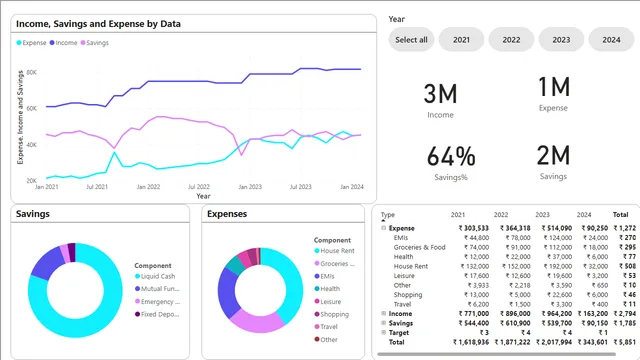
Task: Click the 2023 column header in matrix
Action: click(542, 215)
